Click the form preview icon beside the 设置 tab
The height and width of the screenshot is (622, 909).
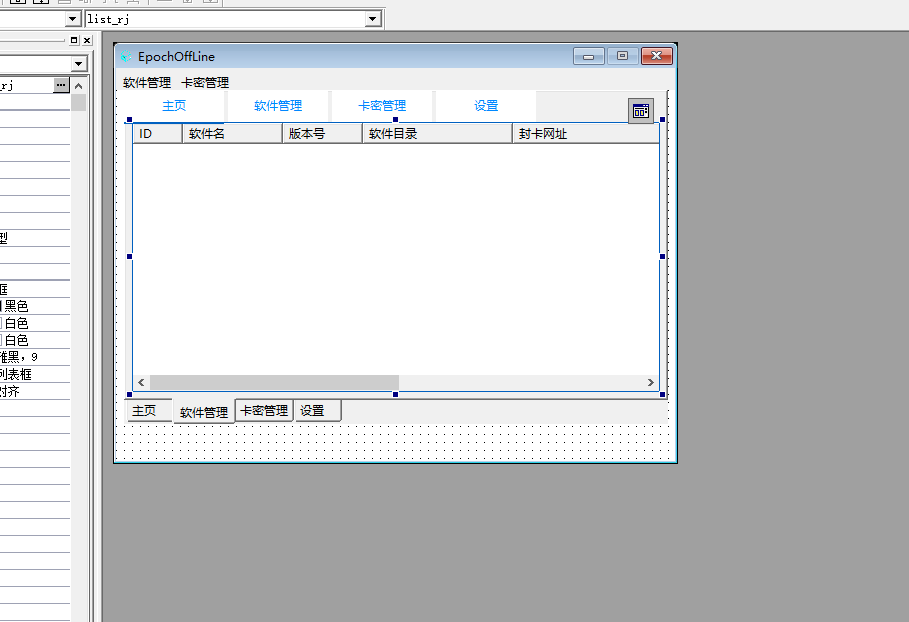point(639,110)
